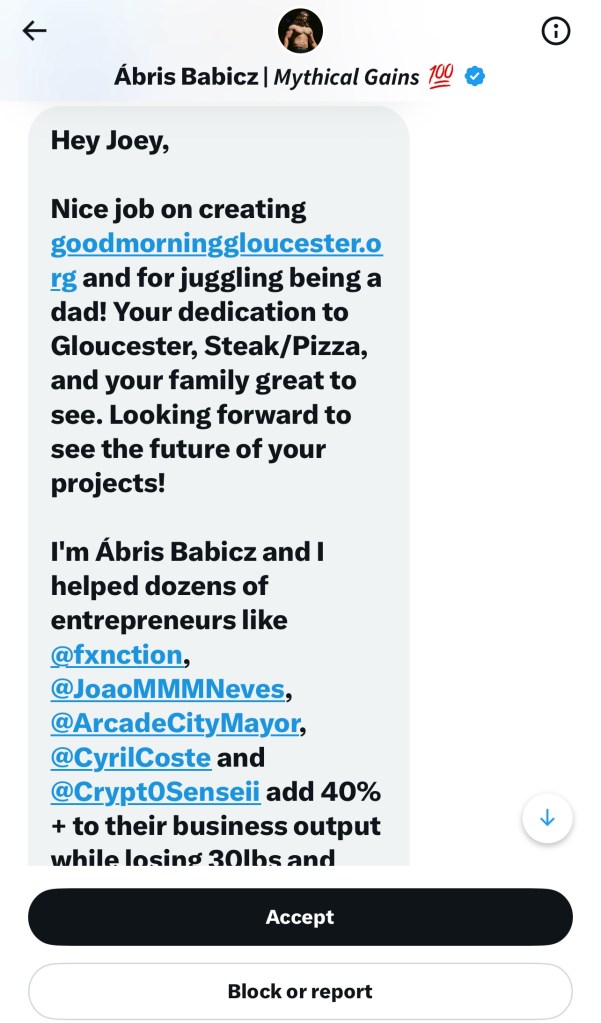The image size is (601, 1023).
Task: Tap the blue verified badge
Action: click(x=475, y=77)
